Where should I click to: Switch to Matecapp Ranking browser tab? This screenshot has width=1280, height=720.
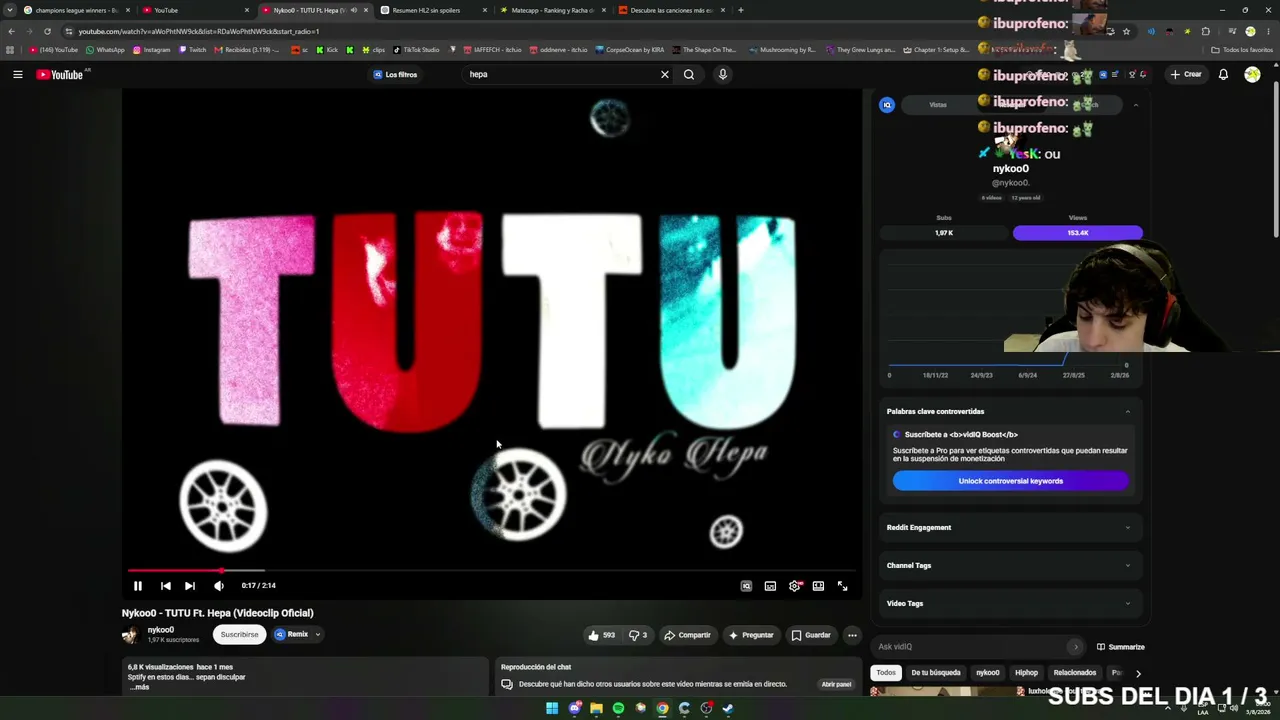tap(553, 10)
